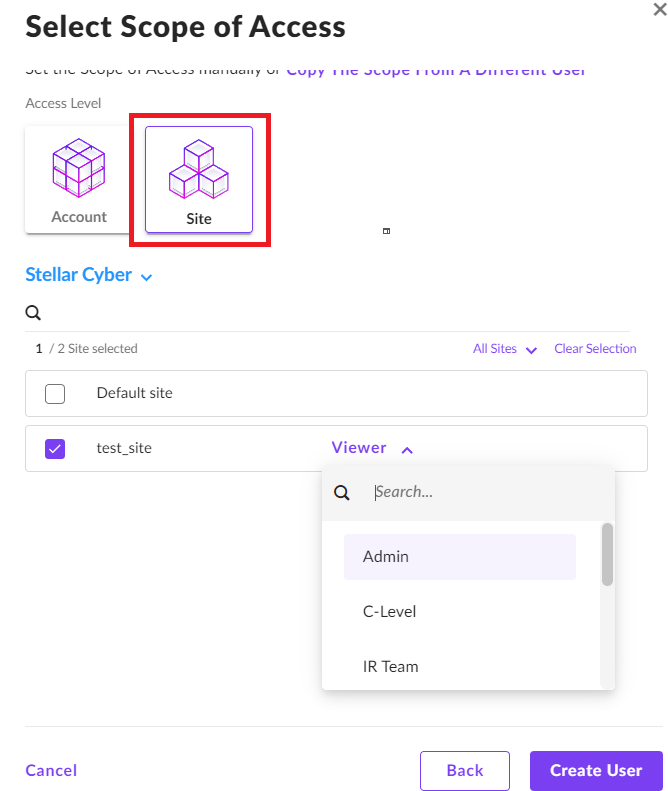Collapse the Viewer role dropdown
Screen dimensions: 668x791
[x=372, y=448]
